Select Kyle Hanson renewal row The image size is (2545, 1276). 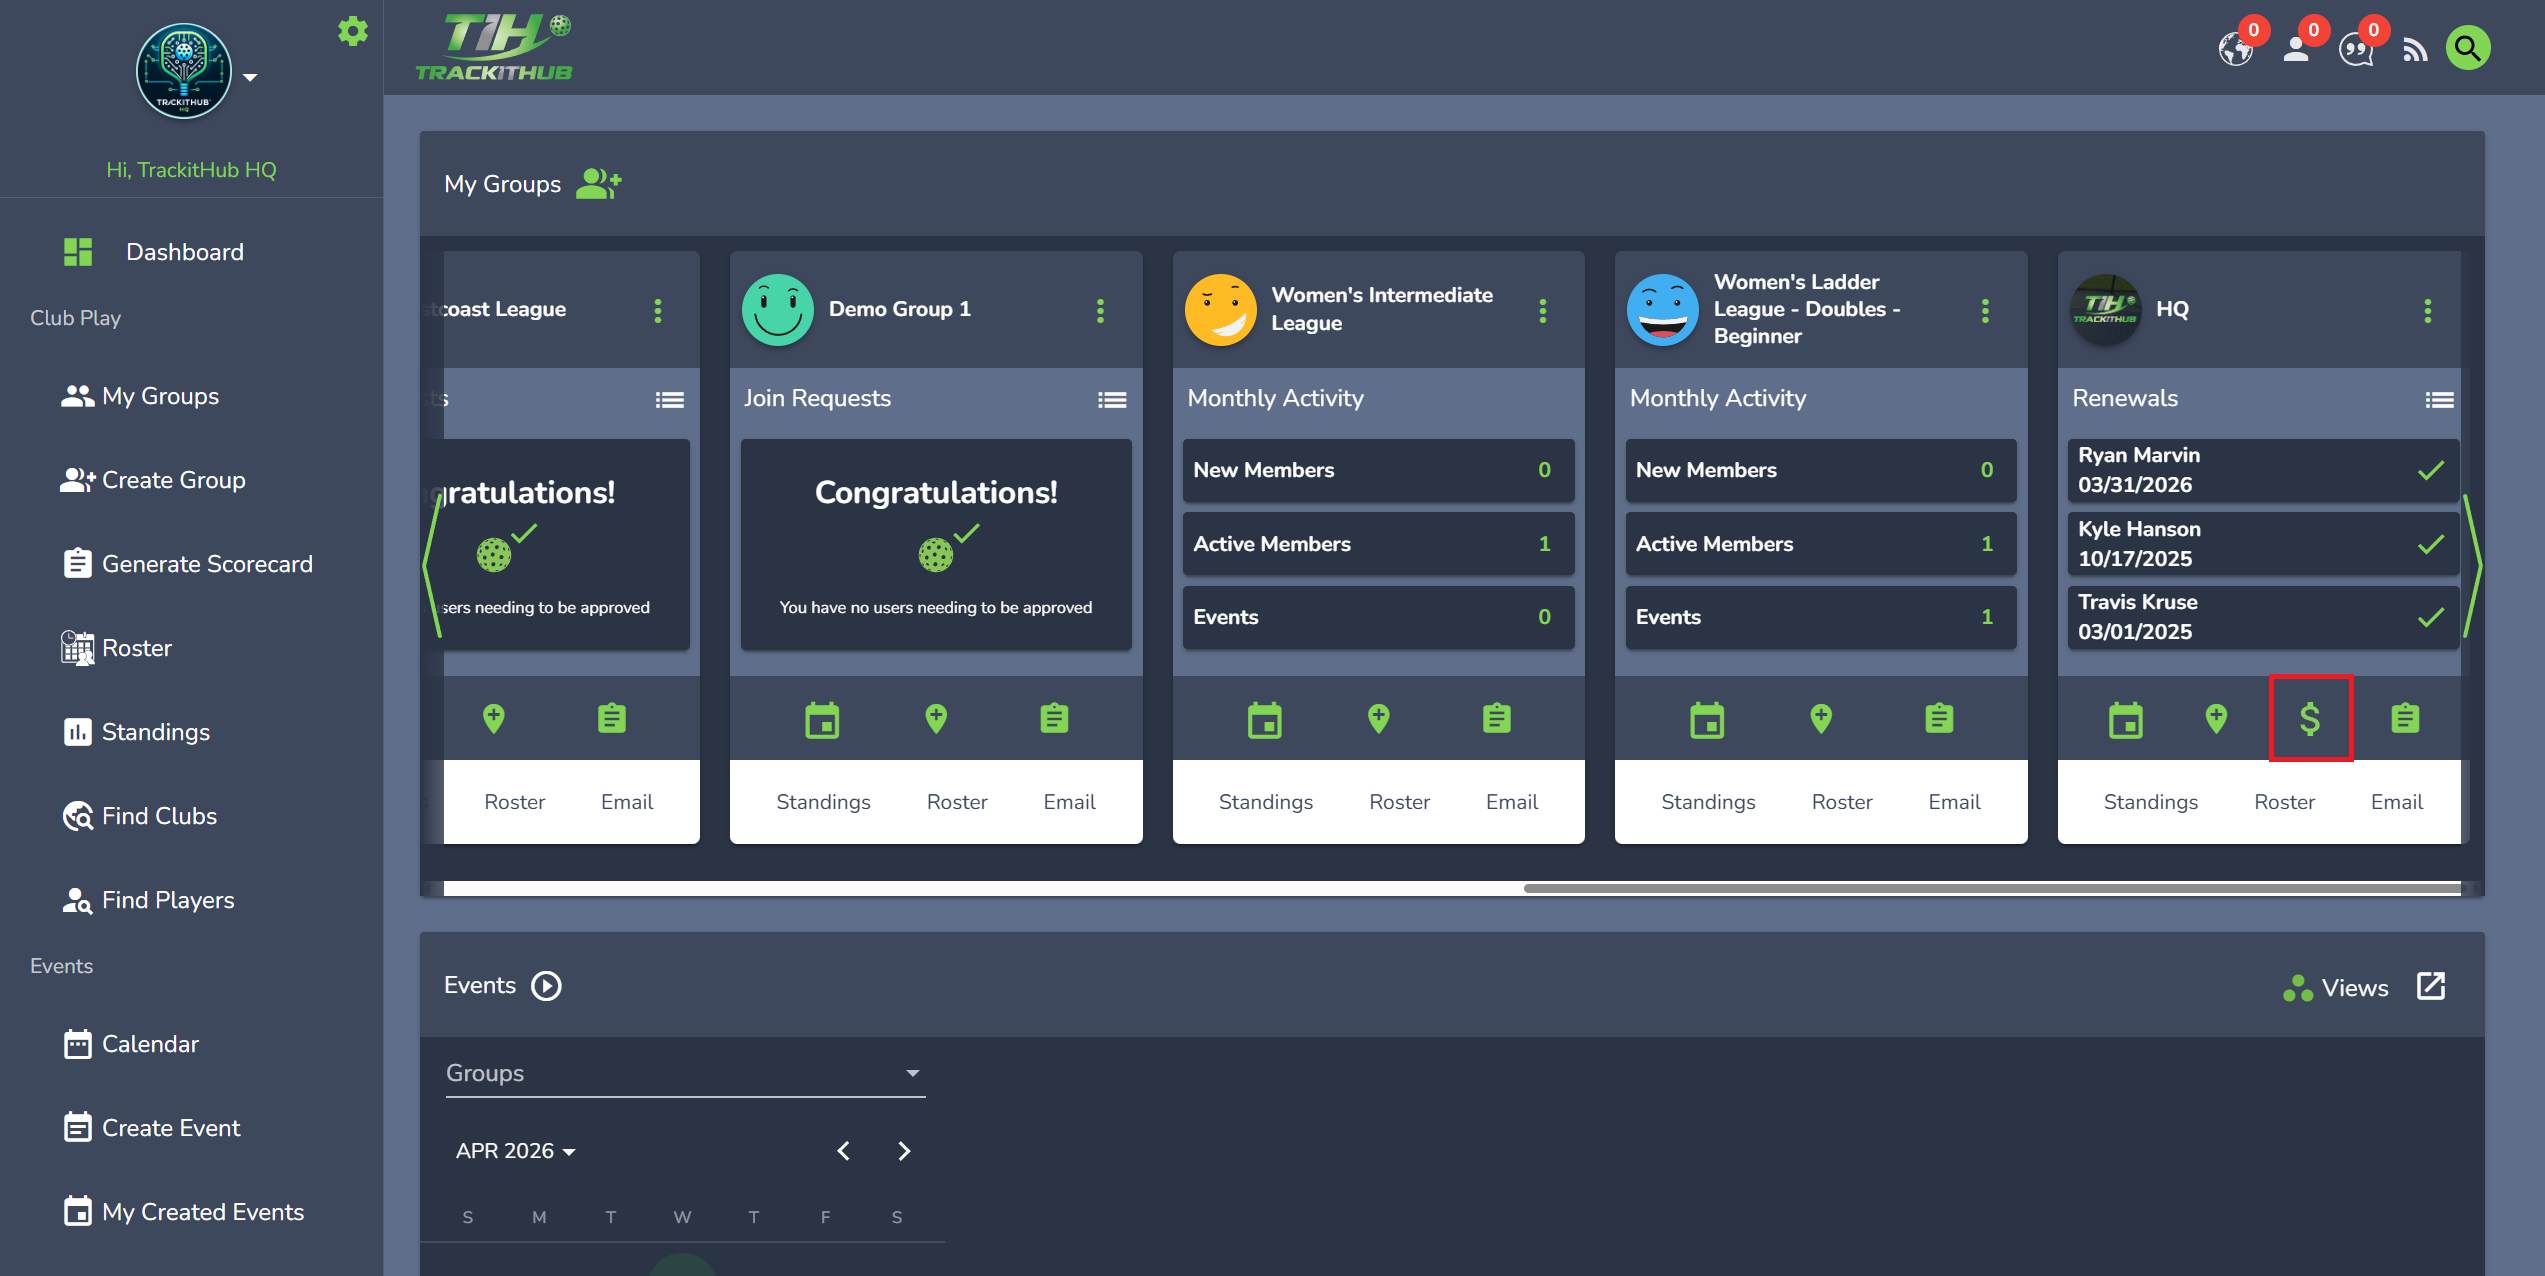[x=2262, y=544]
